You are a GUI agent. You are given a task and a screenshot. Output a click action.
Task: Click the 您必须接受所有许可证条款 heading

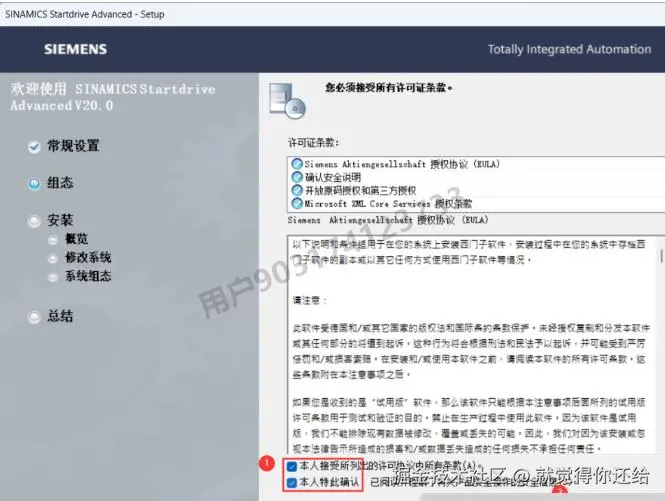tap(388, 88)
